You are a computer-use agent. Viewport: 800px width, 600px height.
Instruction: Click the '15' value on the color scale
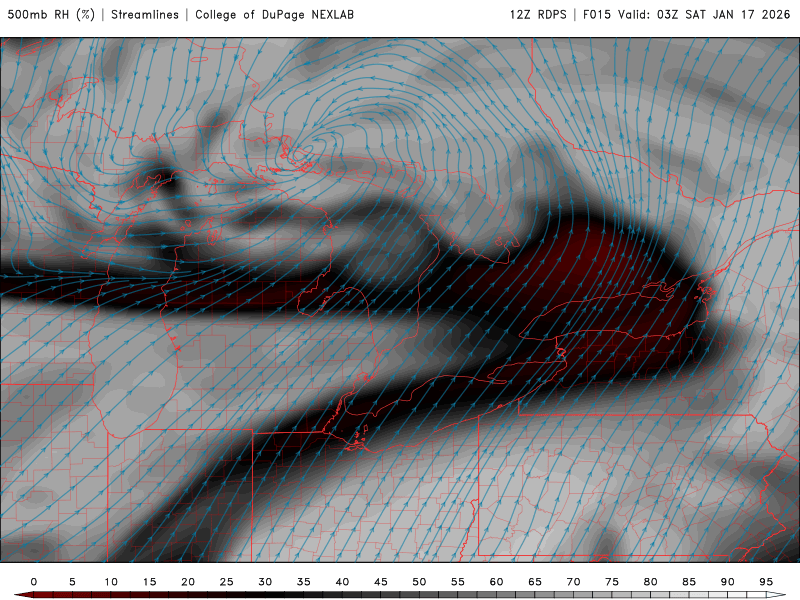tap(149, 582)
